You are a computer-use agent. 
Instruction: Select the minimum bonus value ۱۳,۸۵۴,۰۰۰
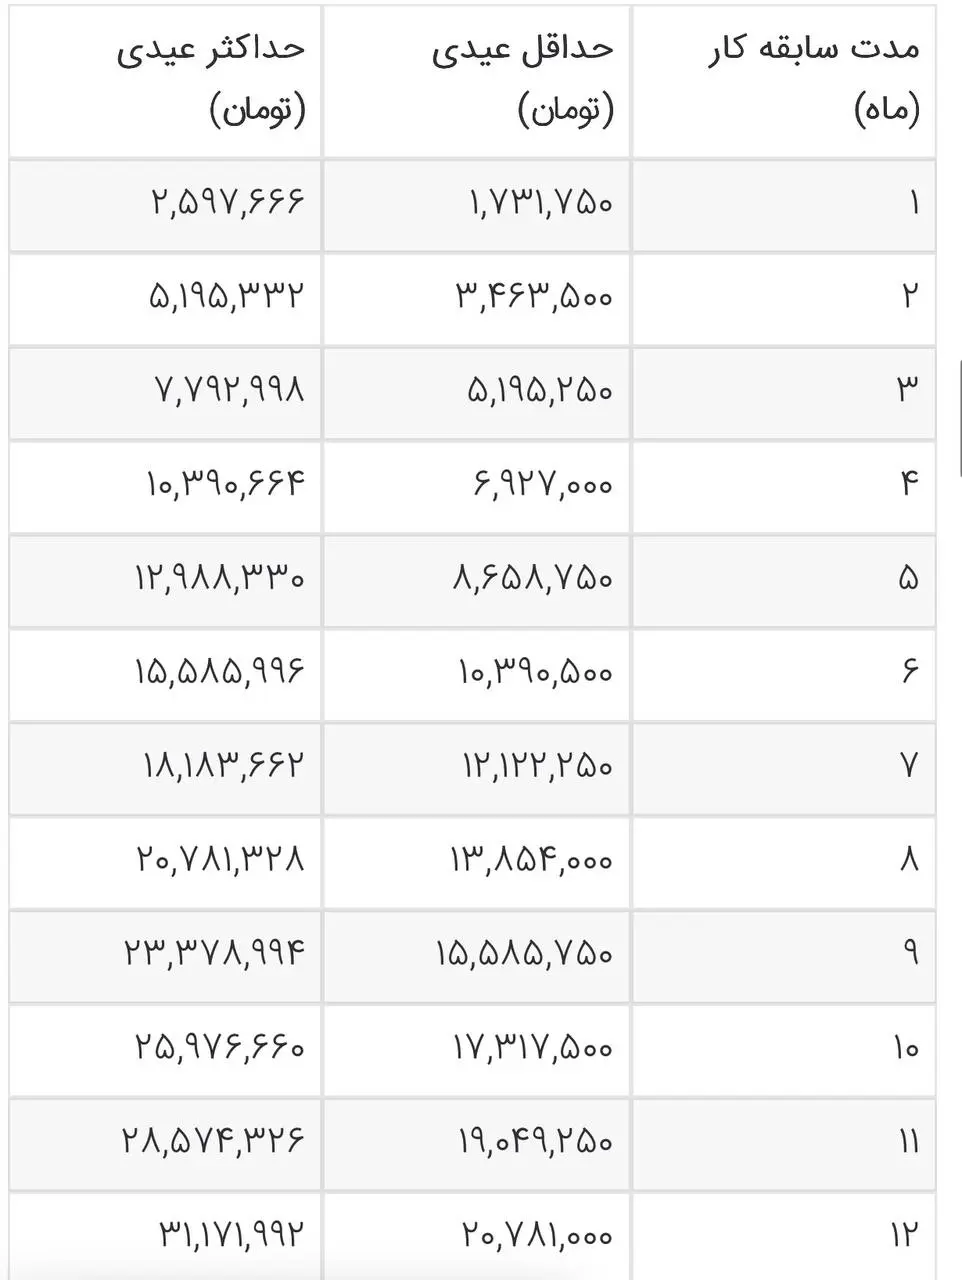click(531, 859)
